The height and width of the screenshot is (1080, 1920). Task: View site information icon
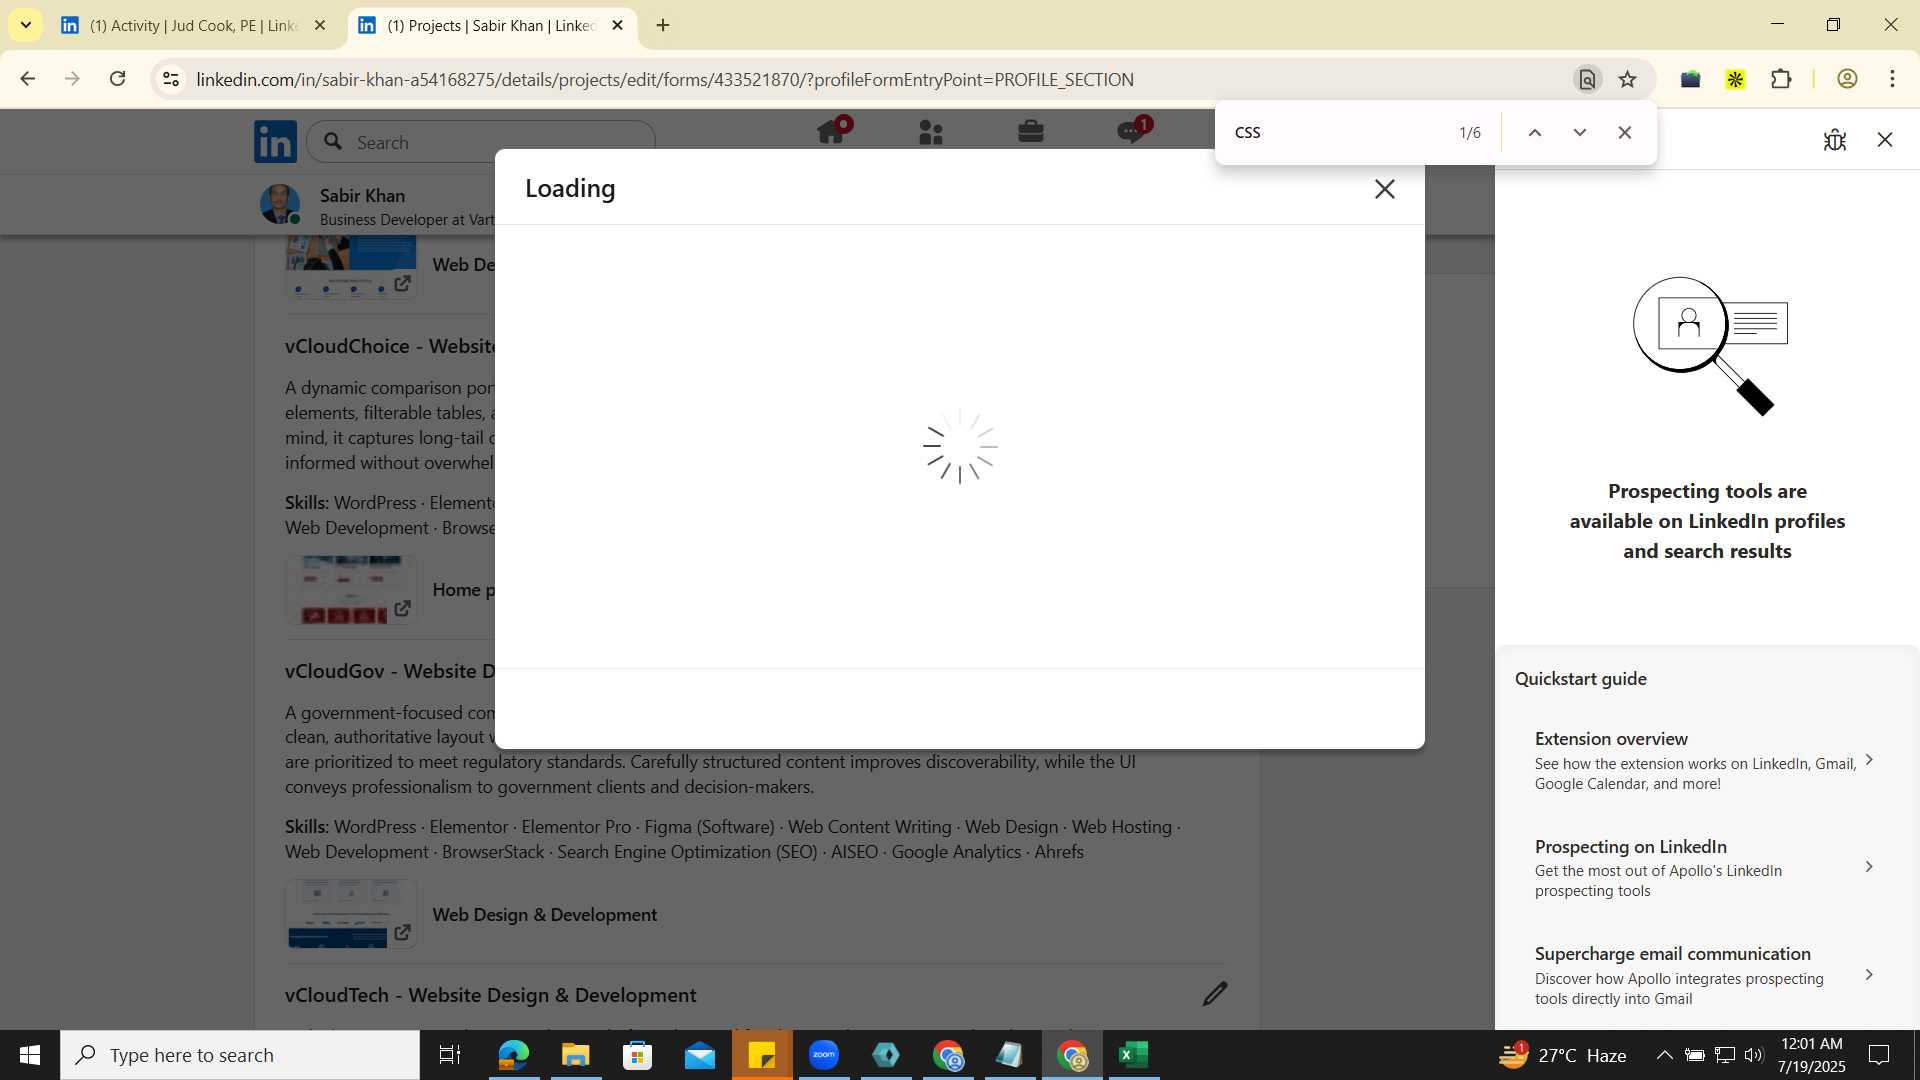pos(171,79)
